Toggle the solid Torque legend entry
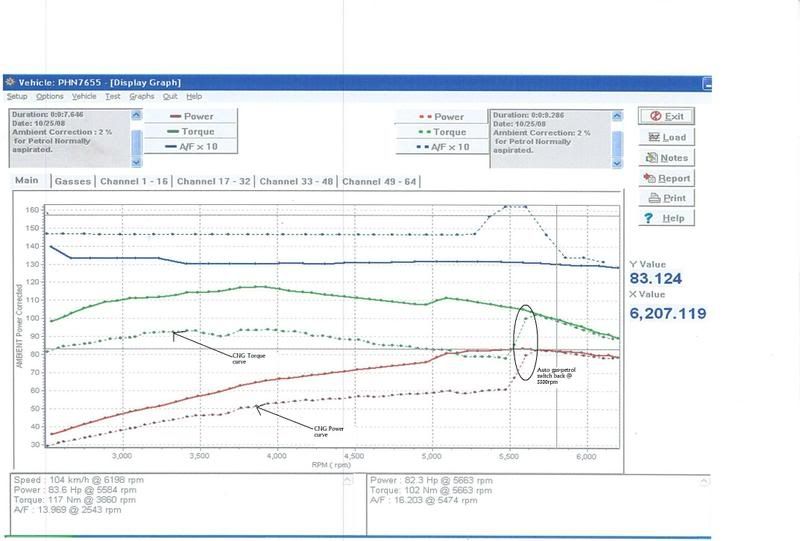 tap(191, 132)
